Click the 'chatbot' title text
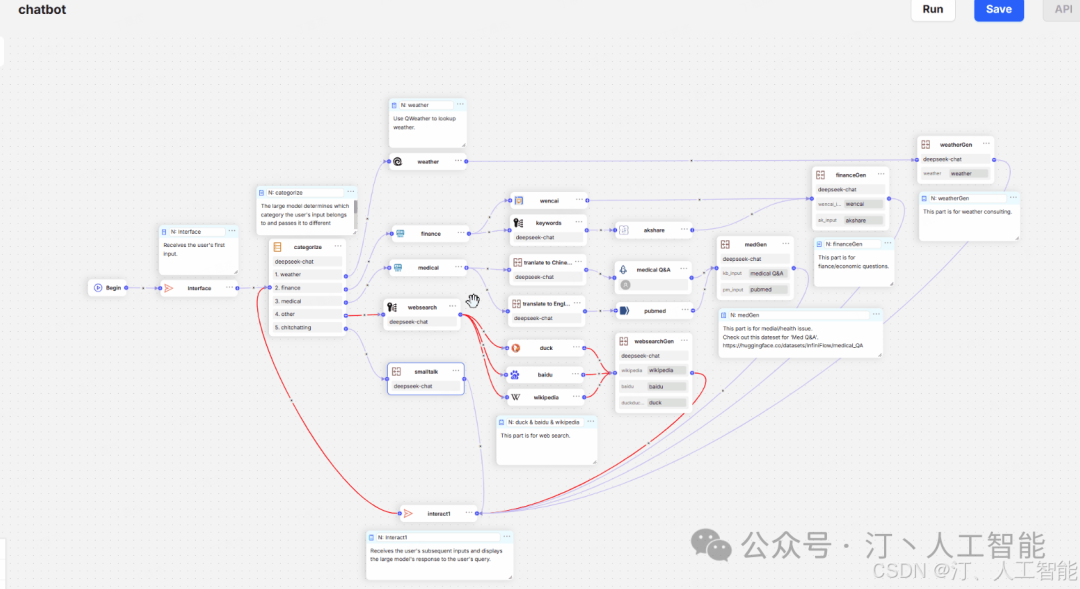 tap(42, 10)
